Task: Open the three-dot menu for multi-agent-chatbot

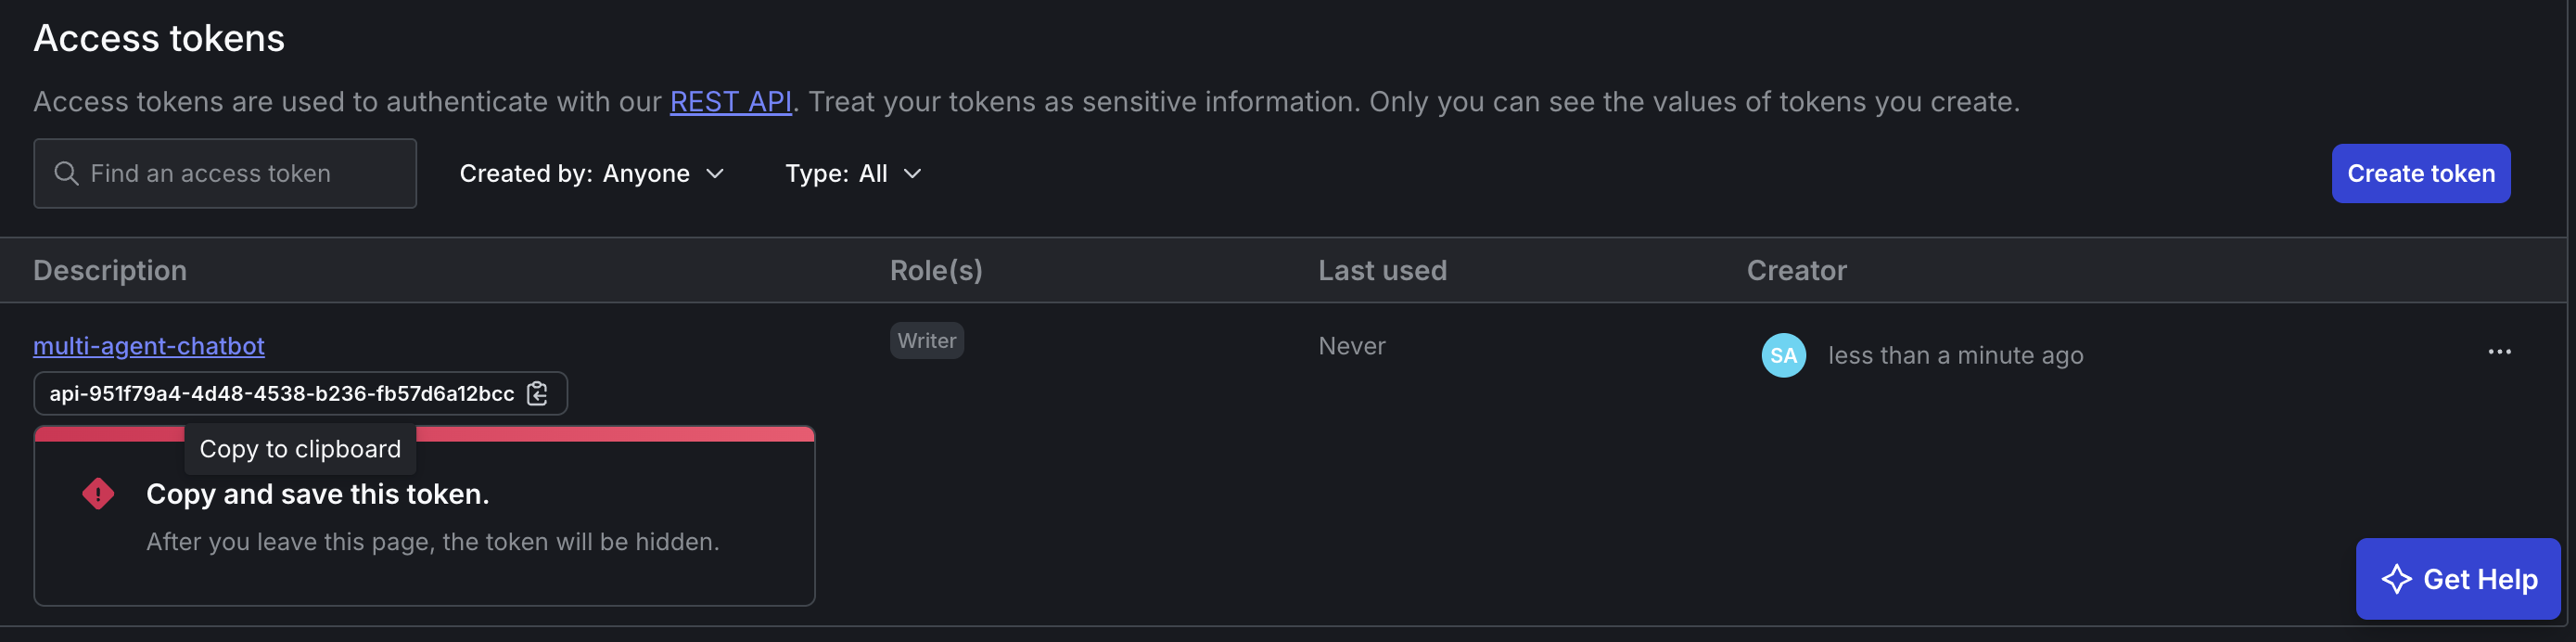Action: click(2499, 352)
